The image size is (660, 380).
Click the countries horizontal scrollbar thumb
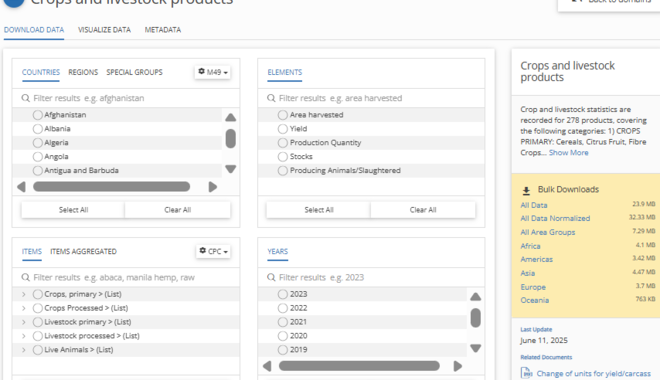tap(112, 186)
